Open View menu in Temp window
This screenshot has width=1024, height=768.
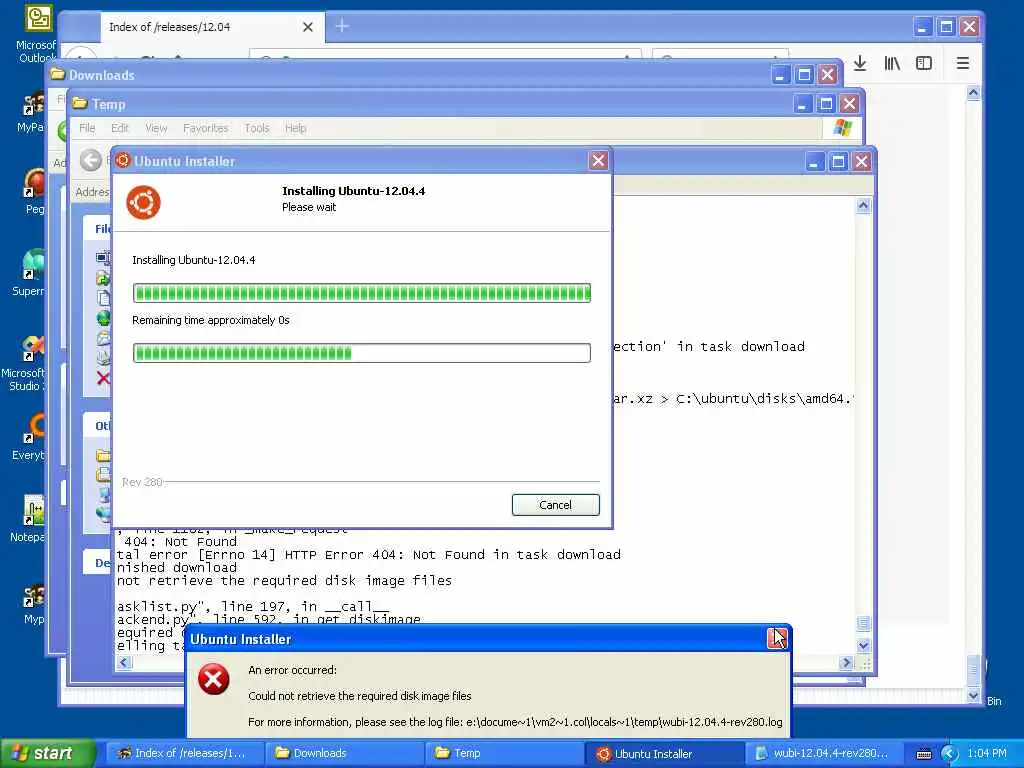156,128
